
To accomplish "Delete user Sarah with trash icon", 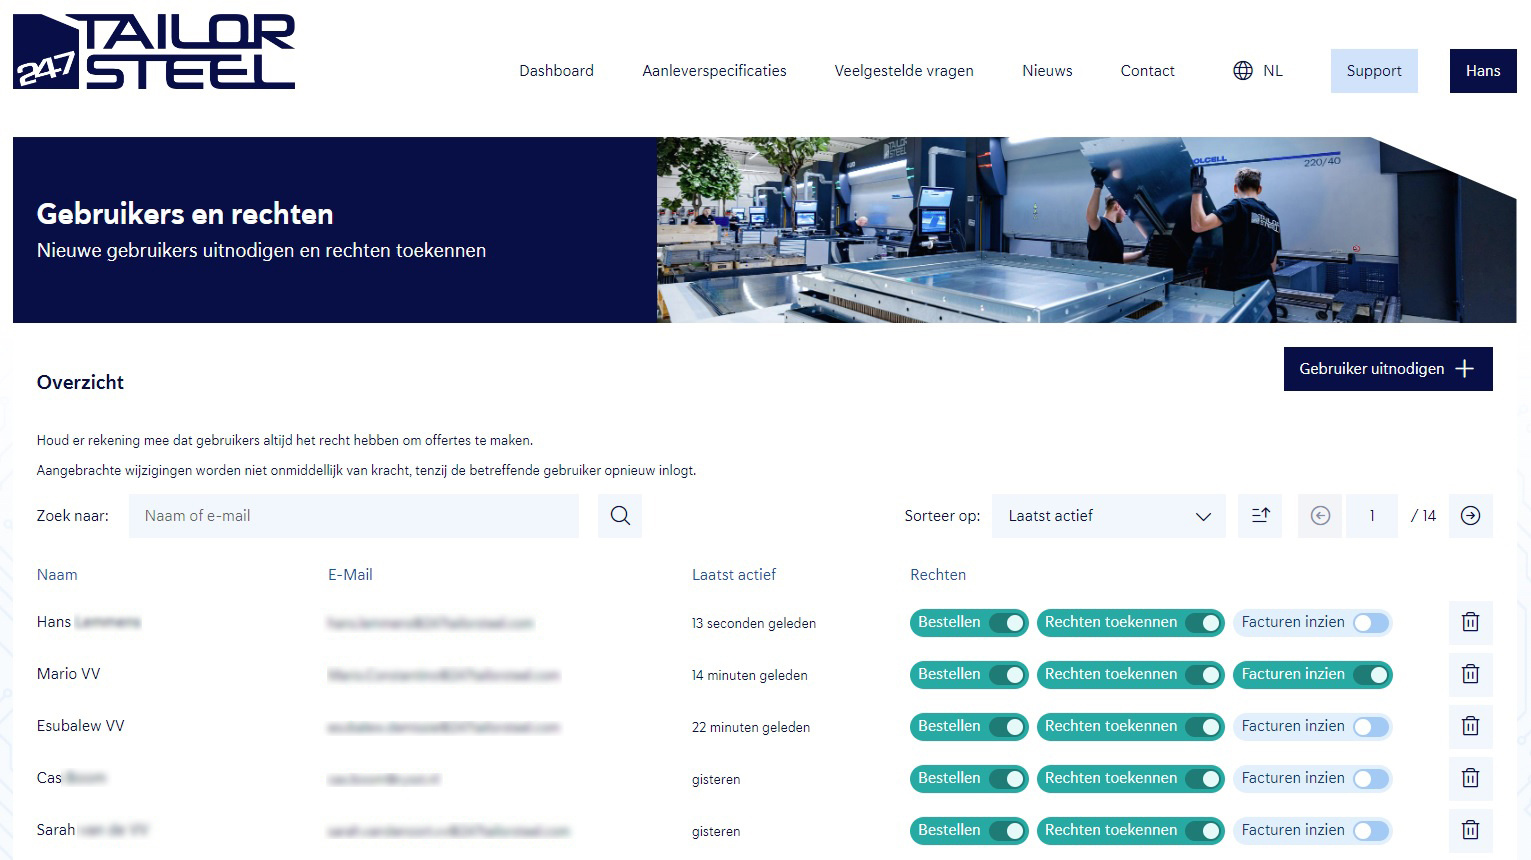I will (1470, 830).
